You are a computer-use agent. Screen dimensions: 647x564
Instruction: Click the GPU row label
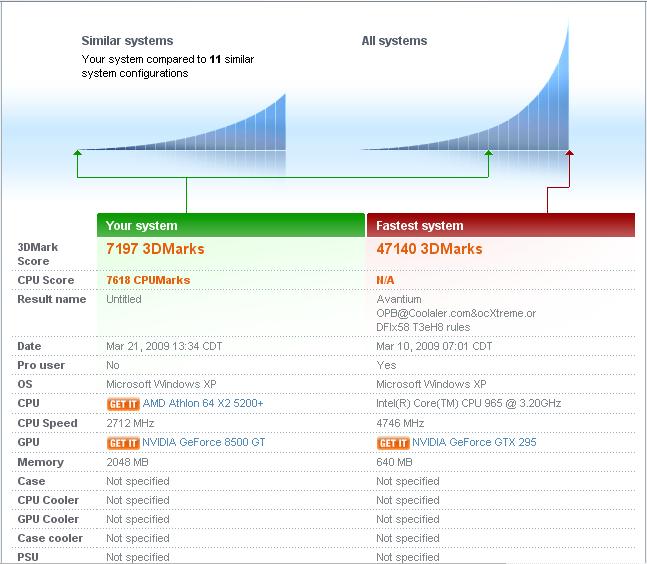click(x=28, y=442)
